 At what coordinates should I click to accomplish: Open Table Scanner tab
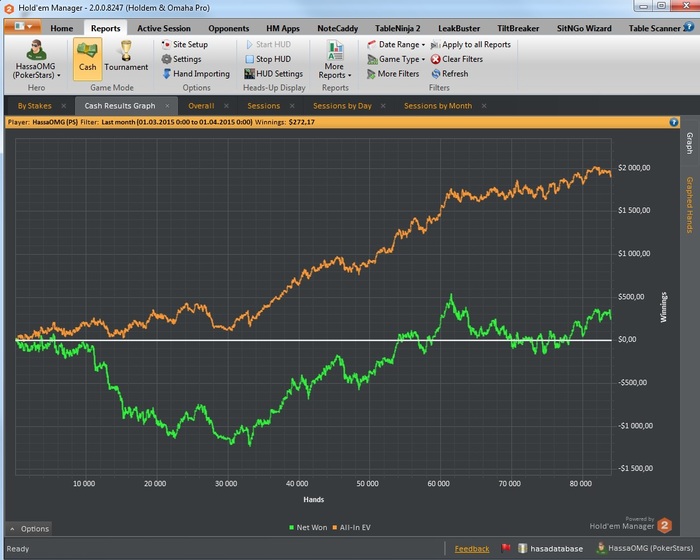(654, 28)
